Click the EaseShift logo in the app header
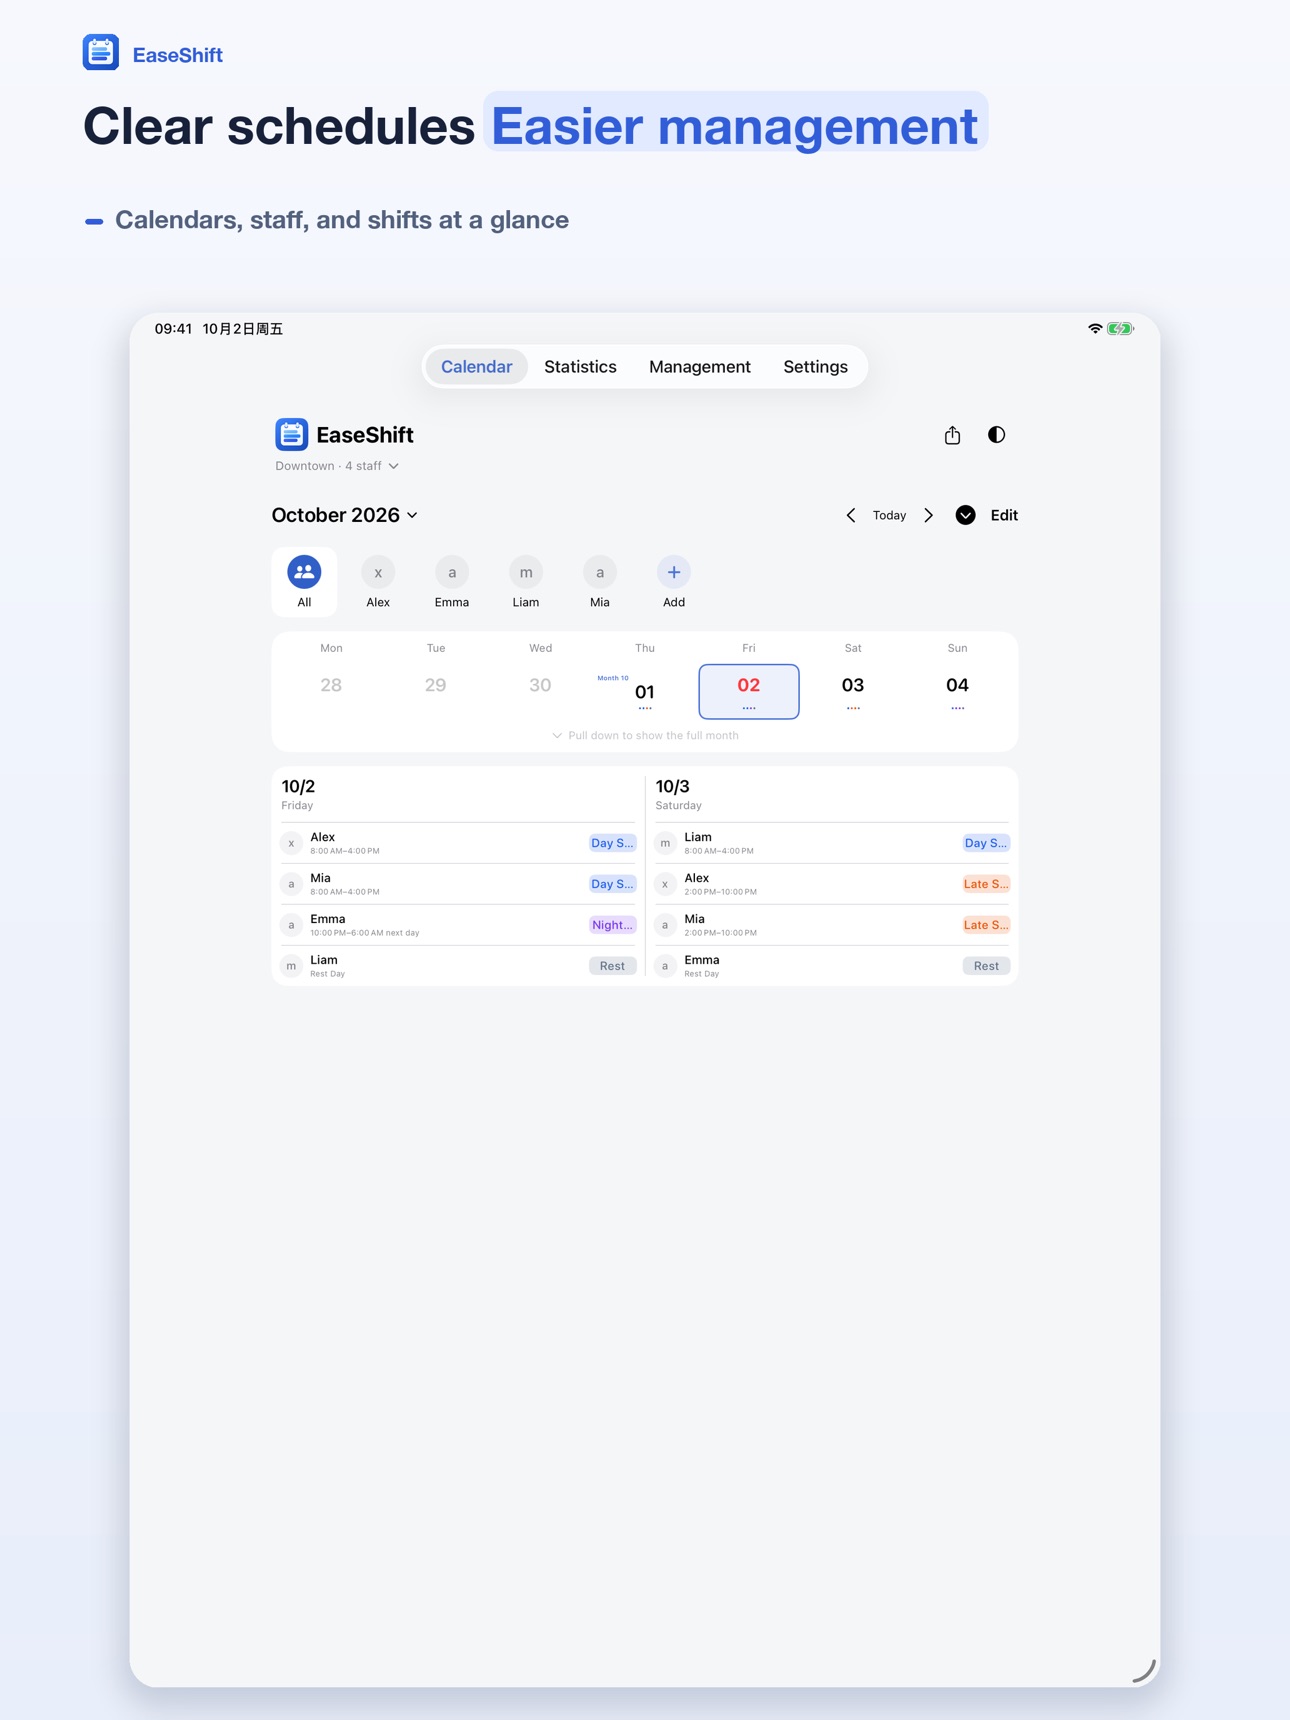The image size is (1290, 1720). 292,435
